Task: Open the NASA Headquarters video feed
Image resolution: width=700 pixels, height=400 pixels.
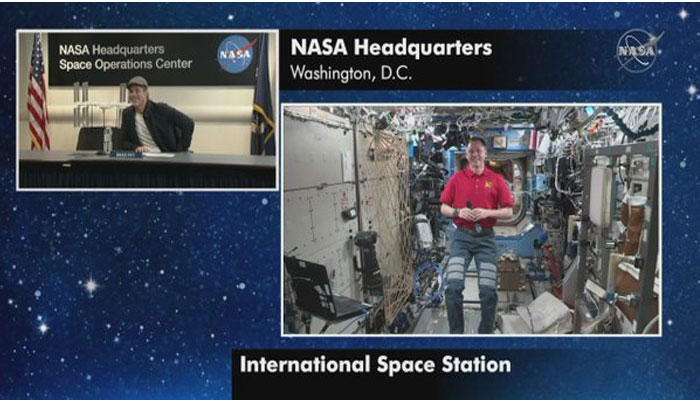Action: point(147,110)
